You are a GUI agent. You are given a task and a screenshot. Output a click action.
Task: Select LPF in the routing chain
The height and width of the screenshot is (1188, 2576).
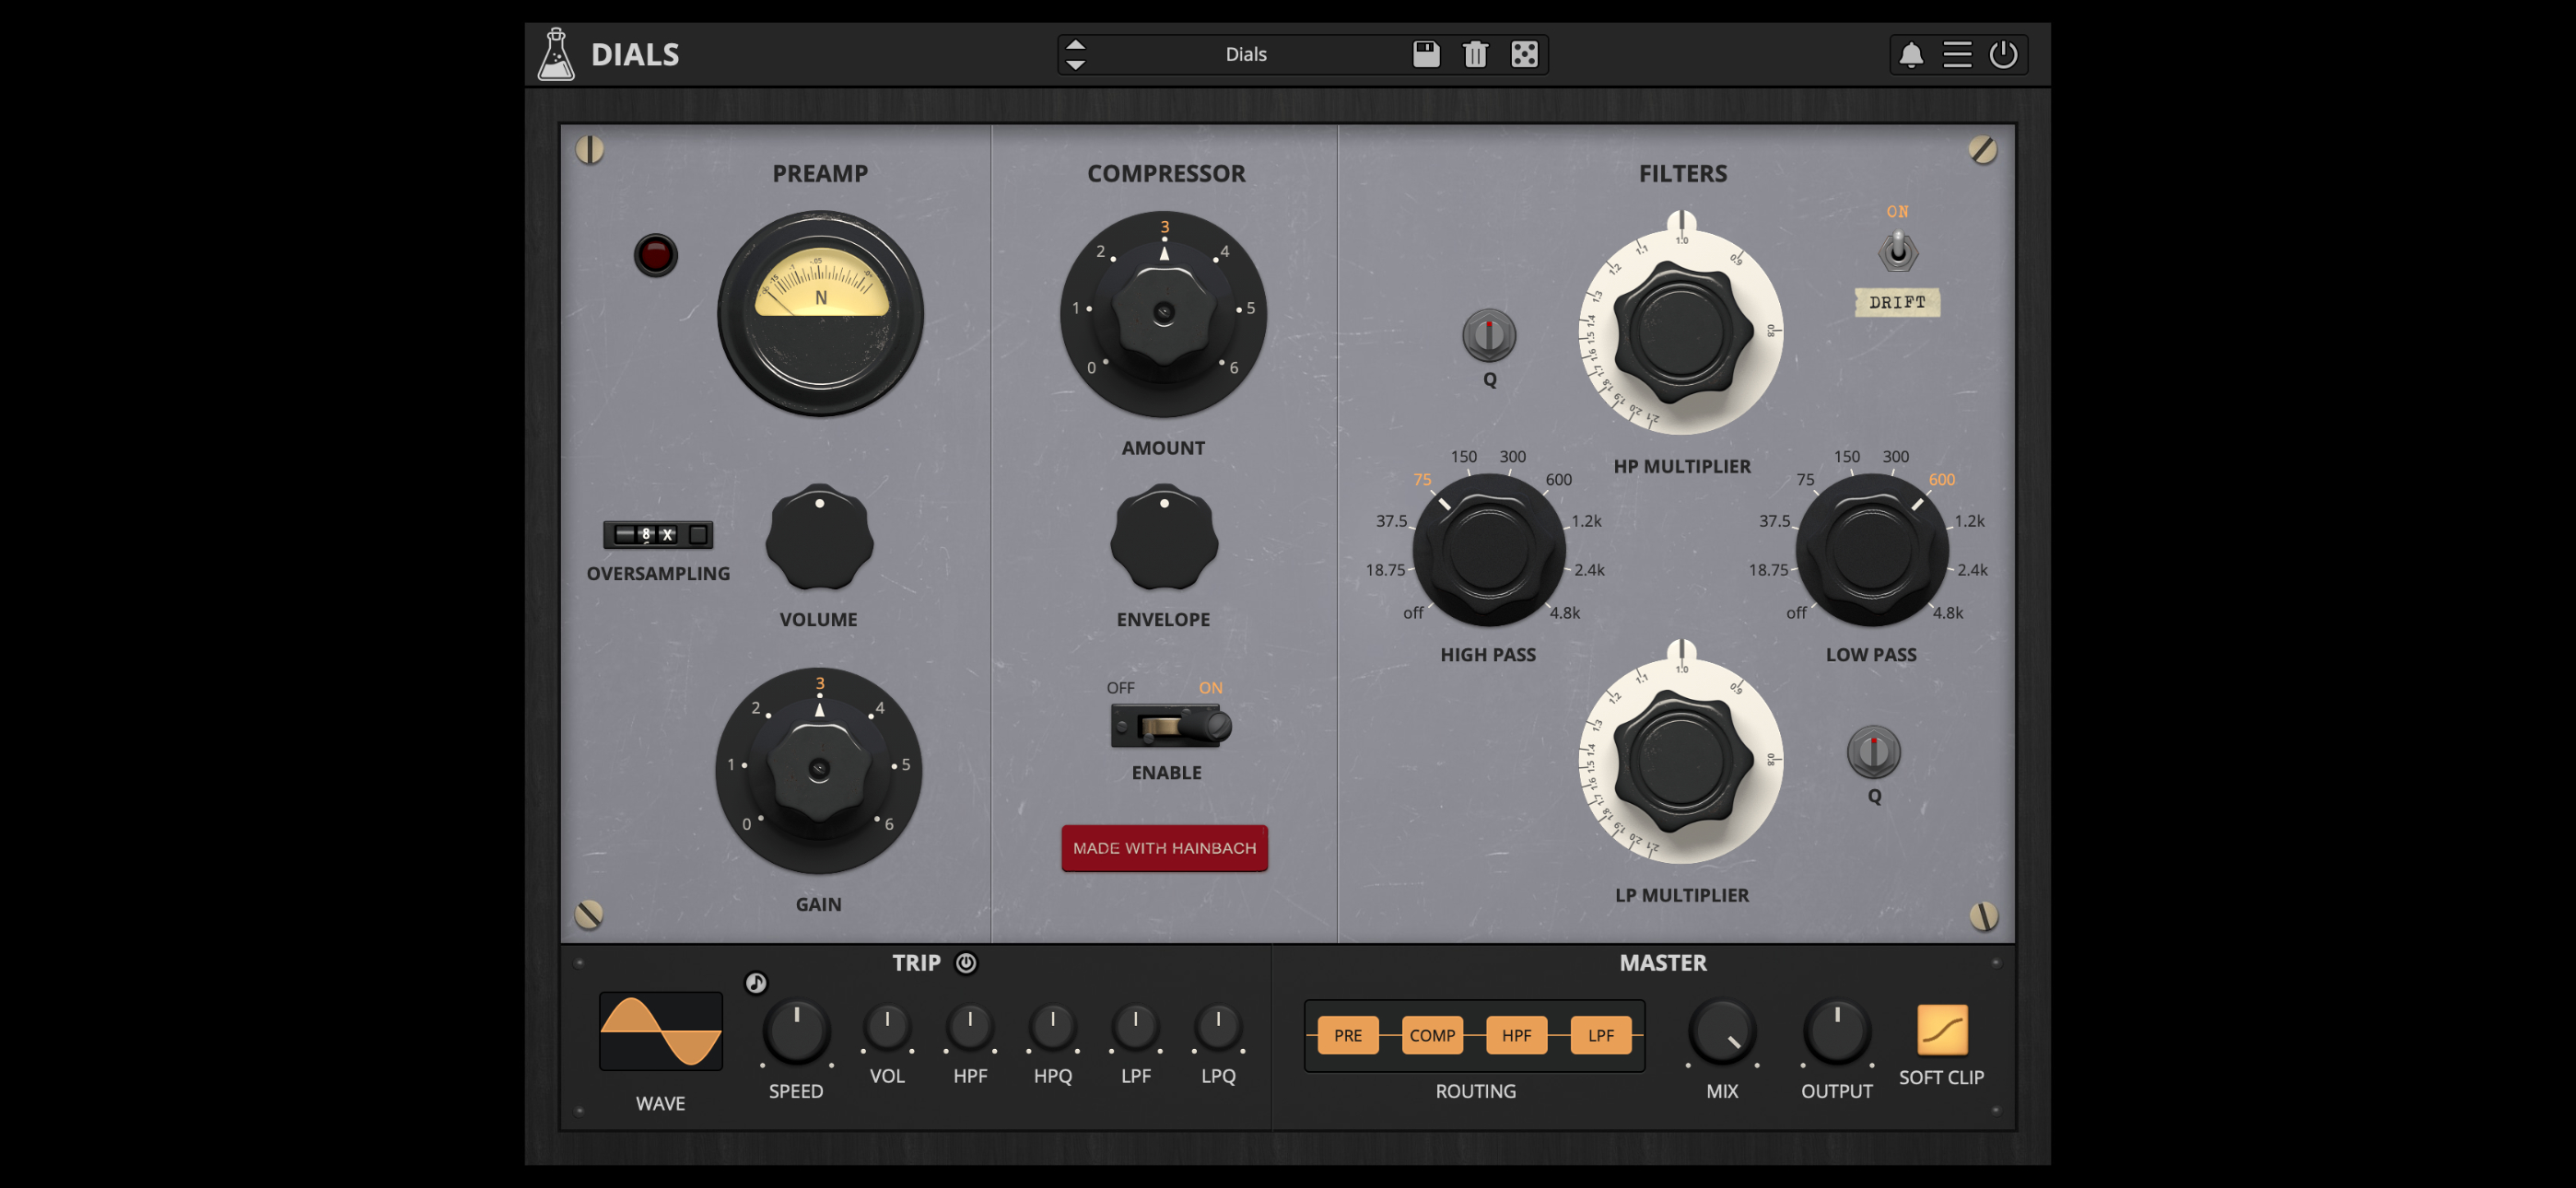tap(1600, 1035)
